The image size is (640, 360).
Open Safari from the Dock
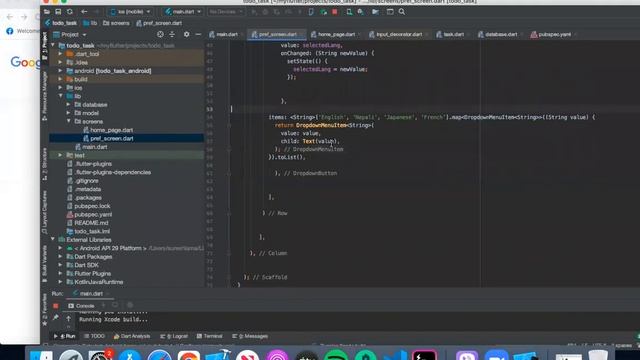click(160, 356)
